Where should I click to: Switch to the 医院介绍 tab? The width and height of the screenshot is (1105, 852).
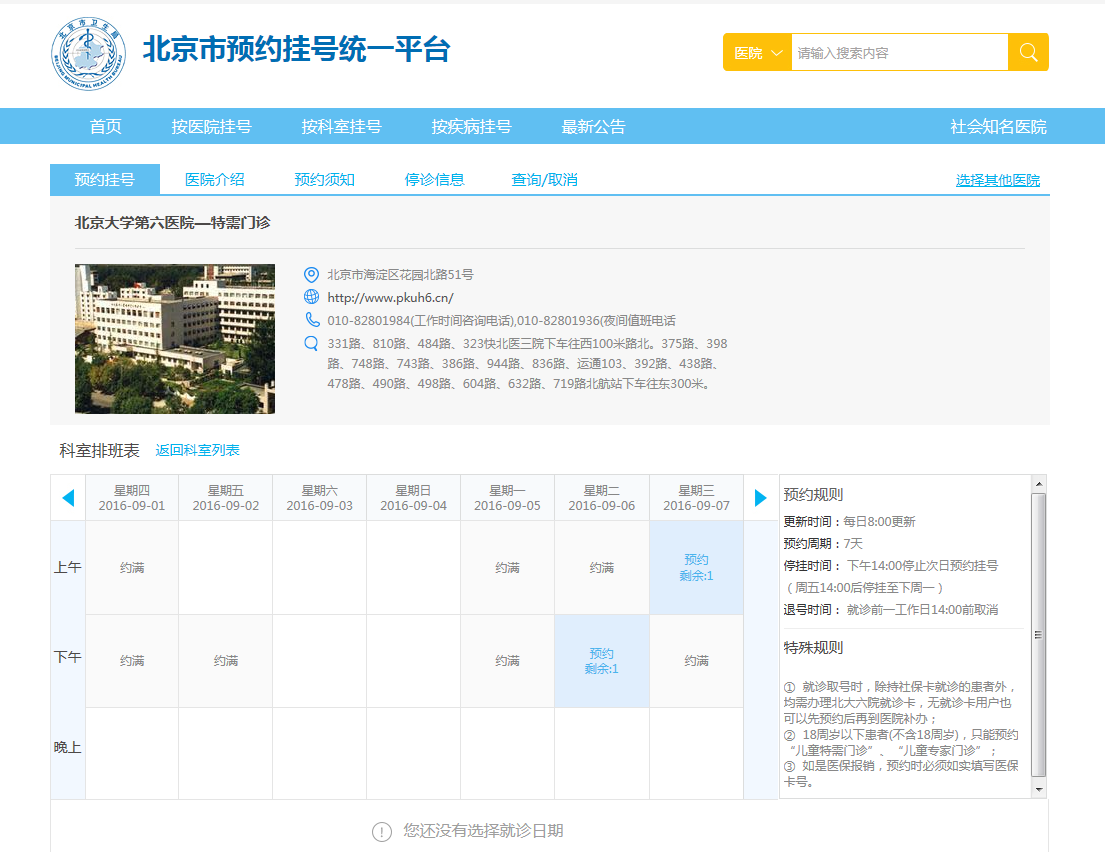click(215, 180)
